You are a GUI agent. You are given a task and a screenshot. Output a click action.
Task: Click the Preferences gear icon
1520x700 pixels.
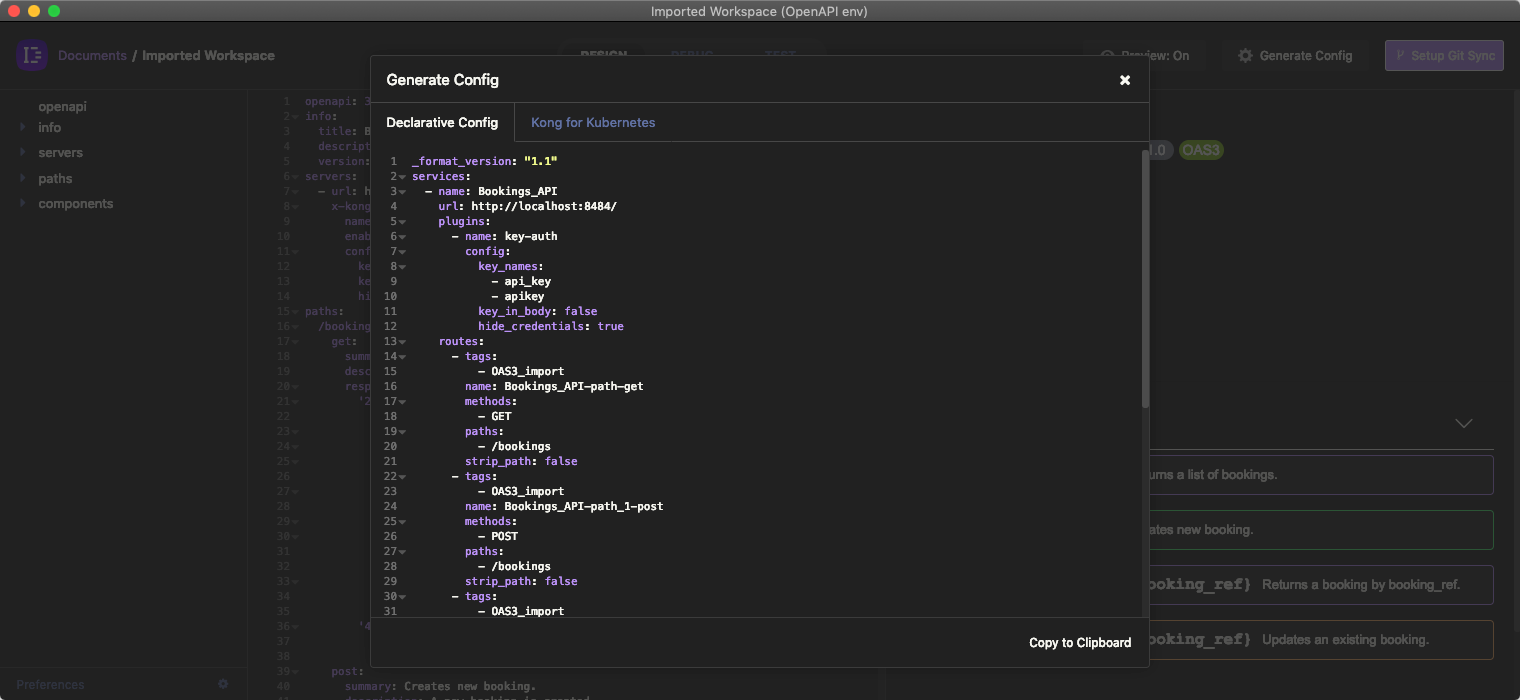click(223, 684)
